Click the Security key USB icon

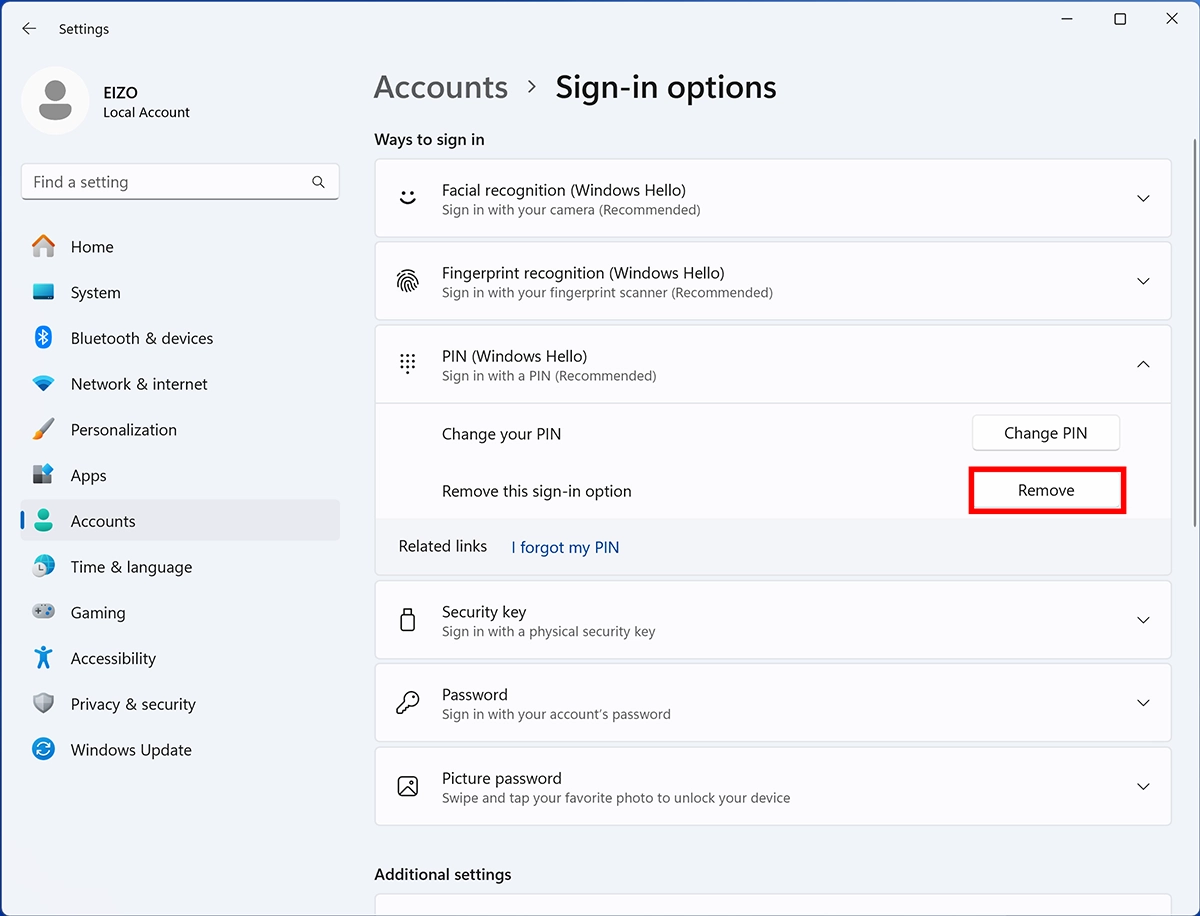point(407,620)
